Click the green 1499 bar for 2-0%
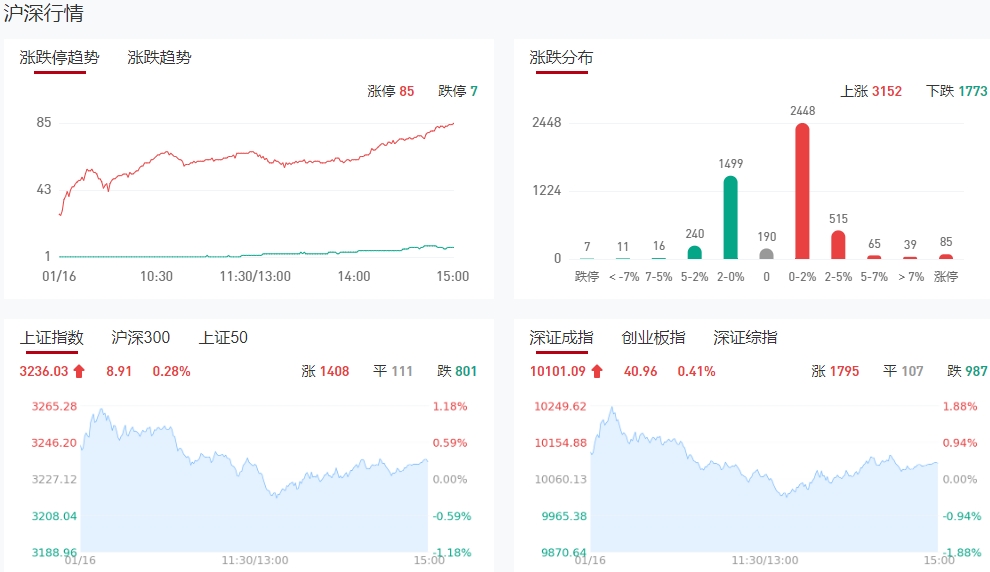This screenshot has width=990, height=572. (x=731, y=217)
